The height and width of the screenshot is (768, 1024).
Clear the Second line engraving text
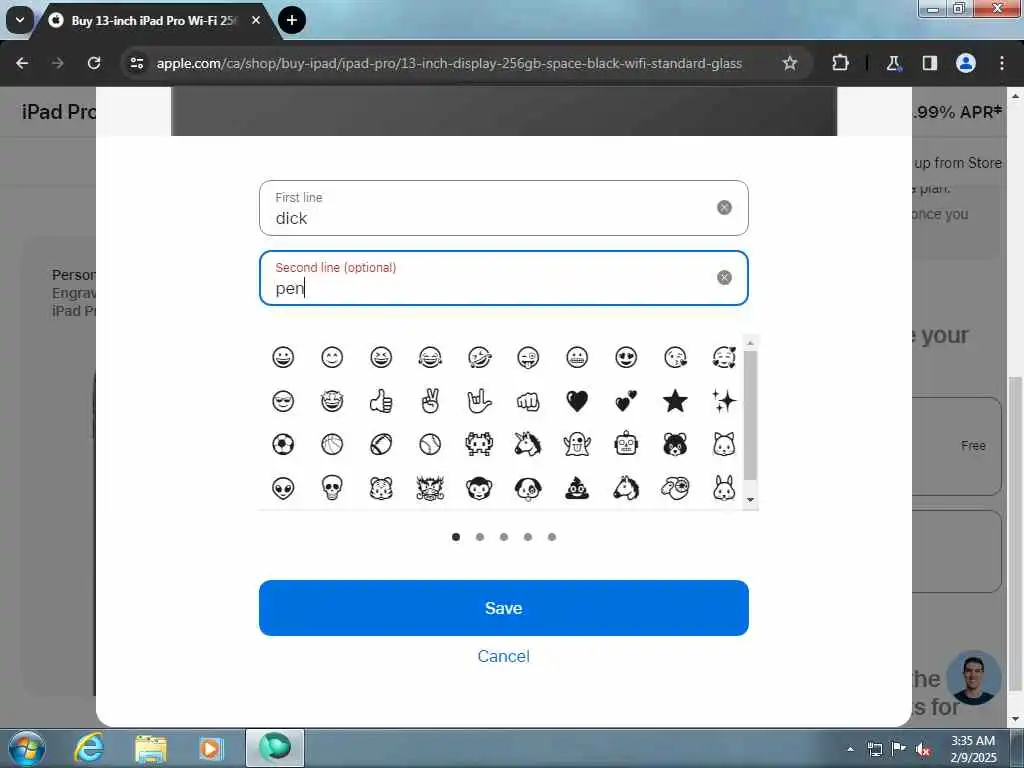(x=724, y=278)
